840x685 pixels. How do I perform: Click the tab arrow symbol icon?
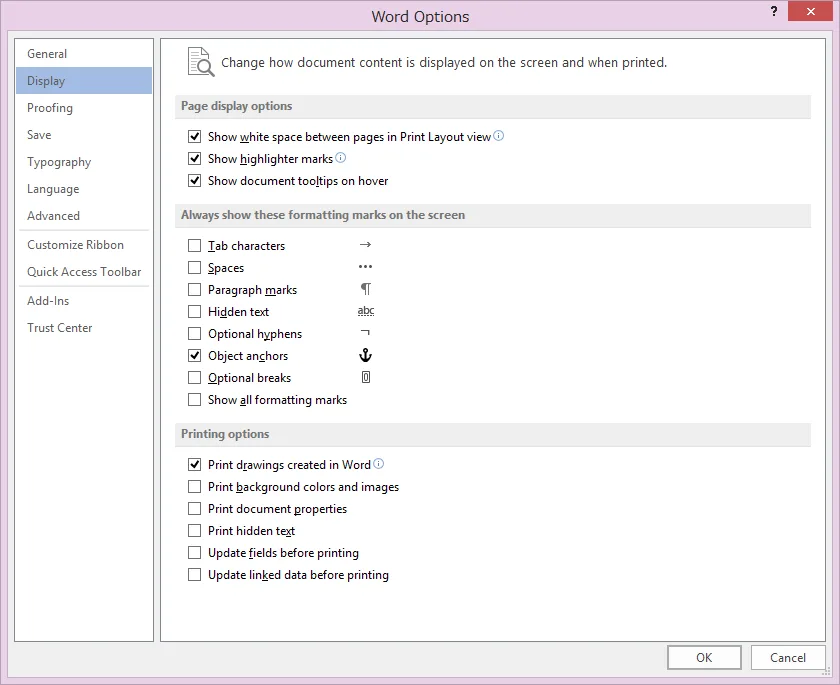(x=365, y=245)
